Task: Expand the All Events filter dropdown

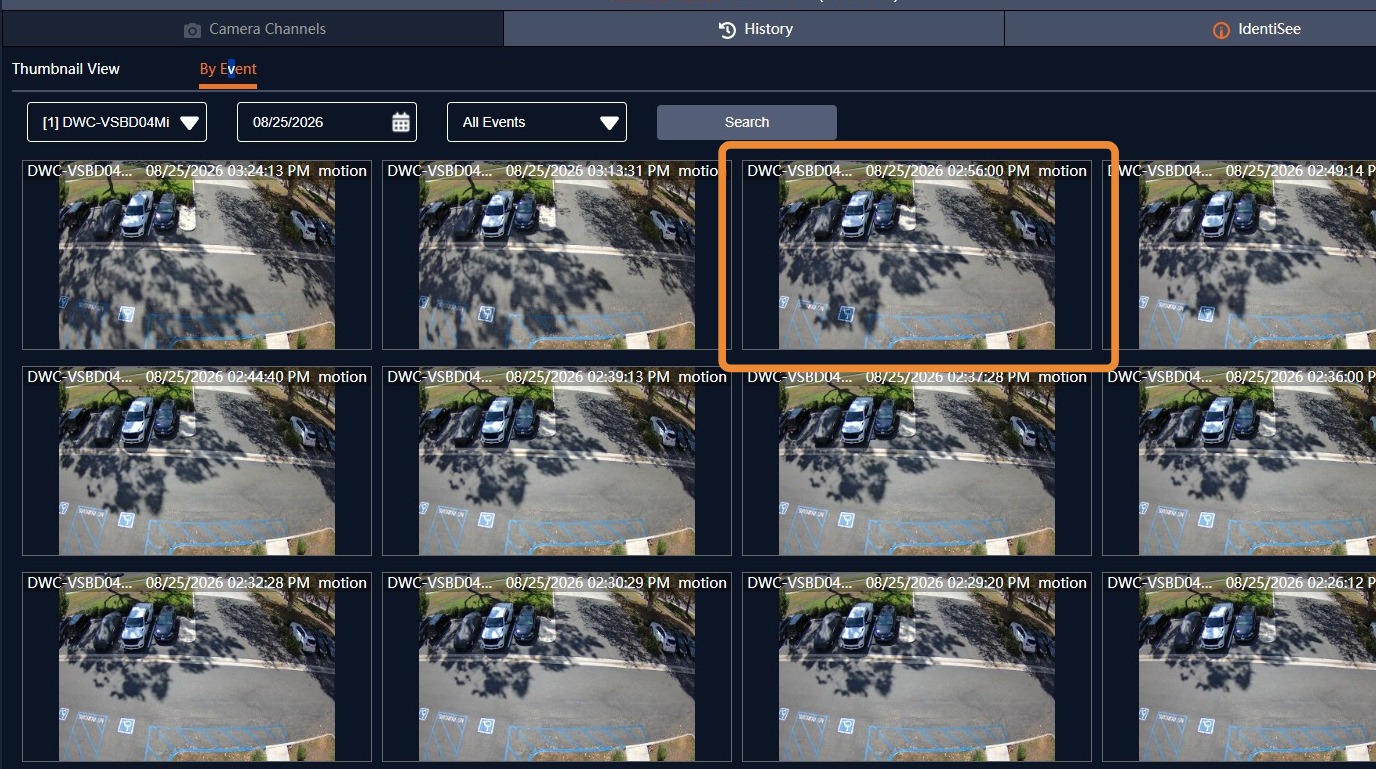Action: coord(537,122)
